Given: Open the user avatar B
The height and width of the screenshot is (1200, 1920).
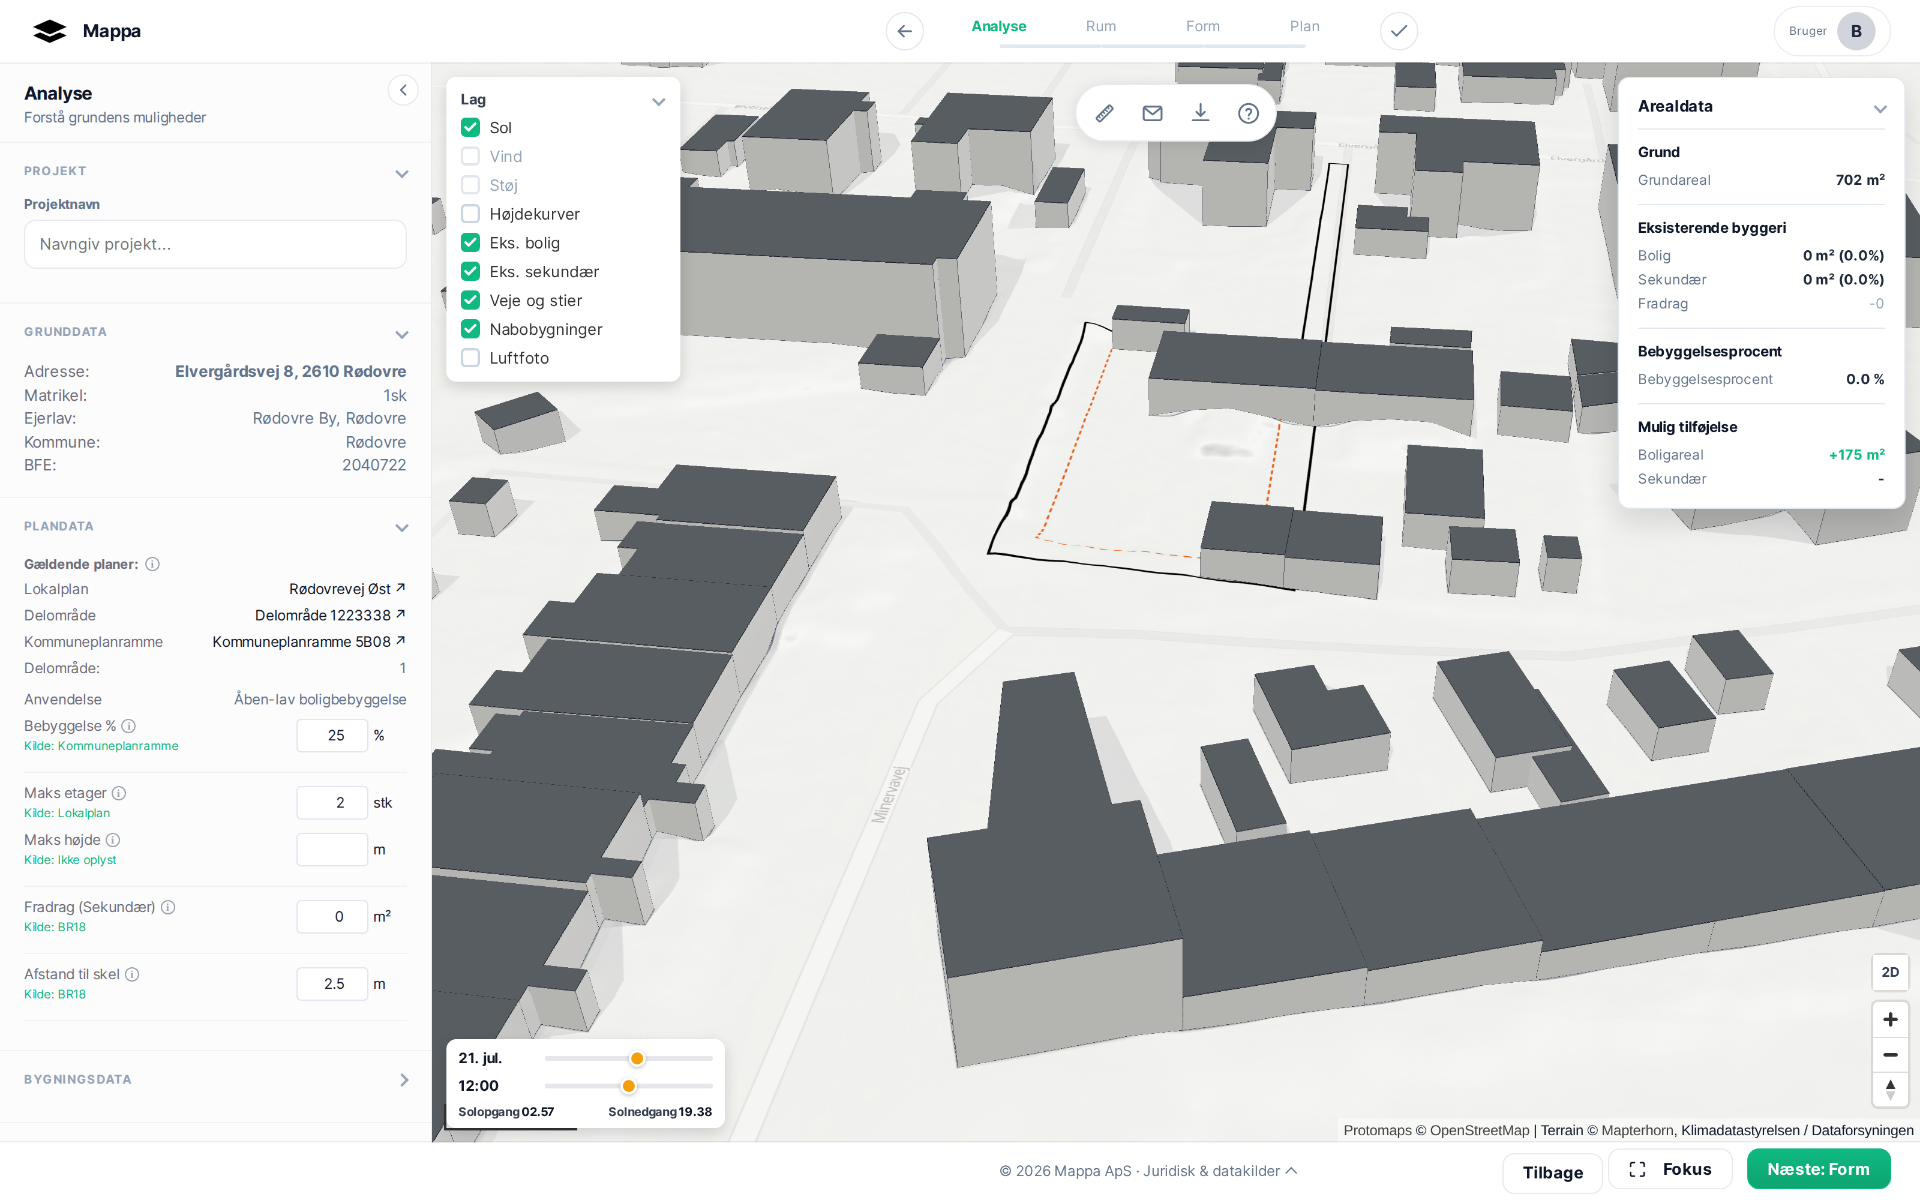Looking at the screenshot, I should point(1856,31).
